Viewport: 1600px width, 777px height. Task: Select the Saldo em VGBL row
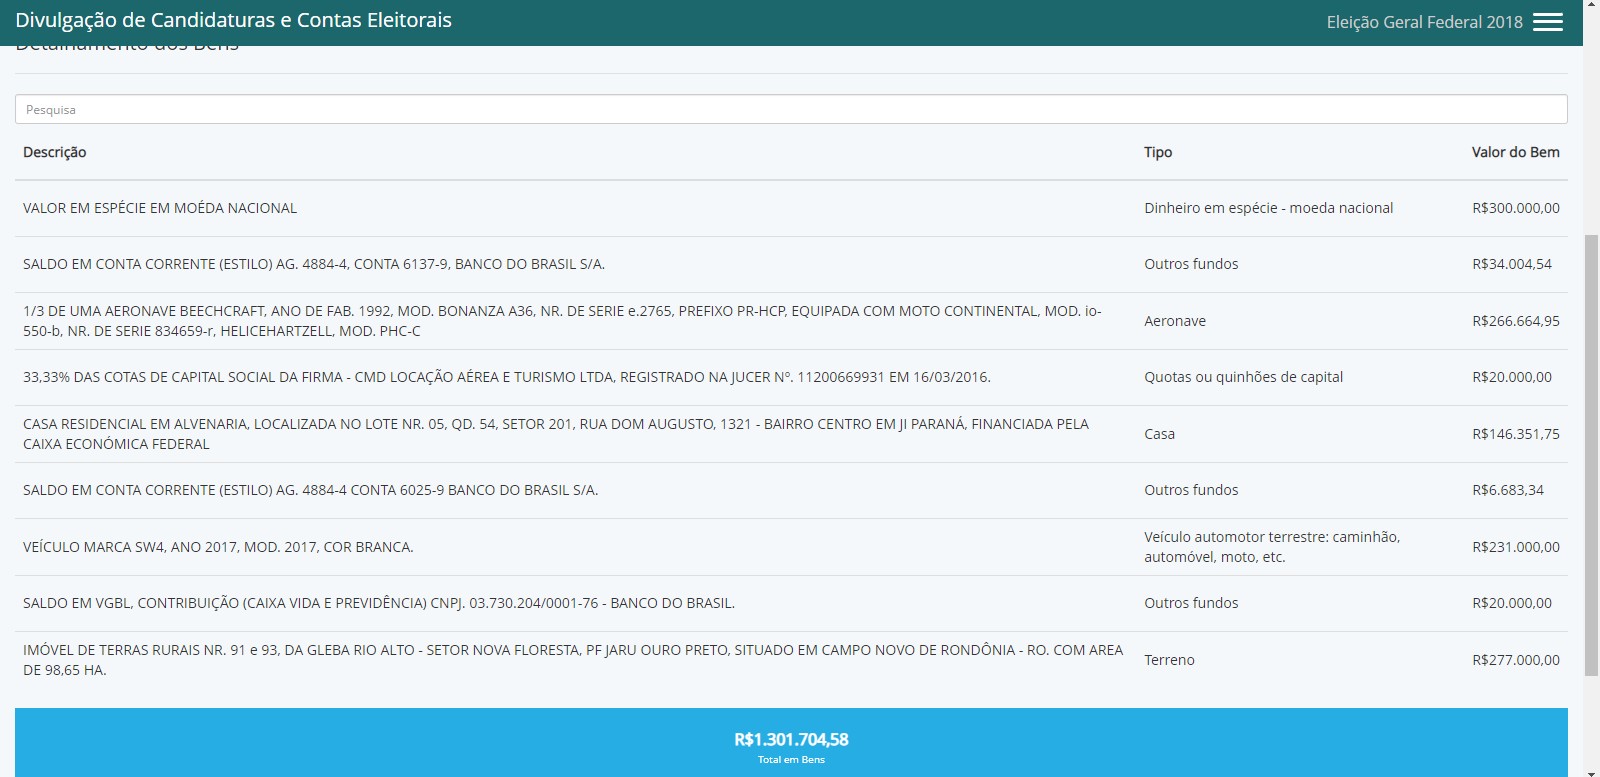(x=378, y=603)
